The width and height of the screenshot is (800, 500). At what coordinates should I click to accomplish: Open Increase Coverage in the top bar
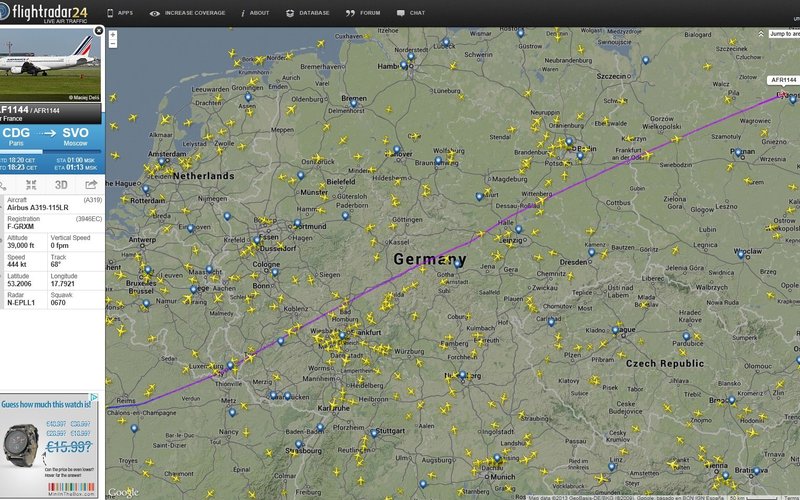click(187, 13)
